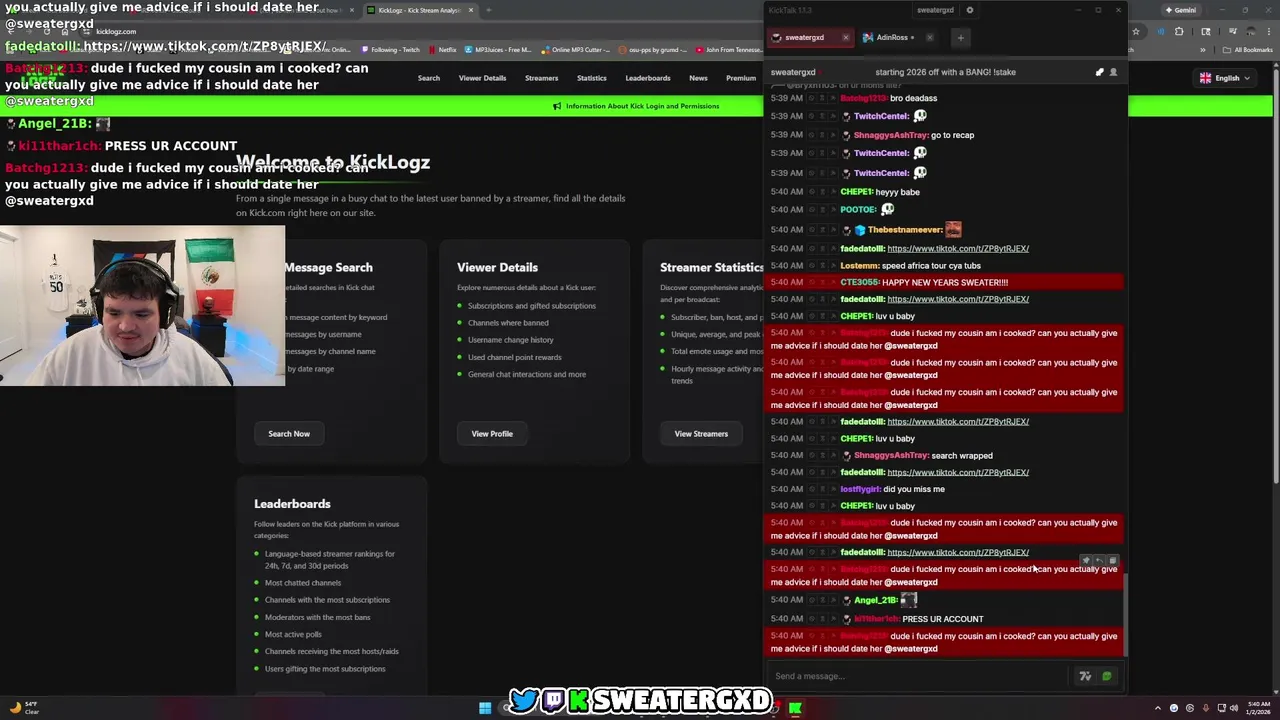This screenshot has width=1280, height=720.
Task: Add a new chat tab in KickTalk
Action: [x=960, y=38]
